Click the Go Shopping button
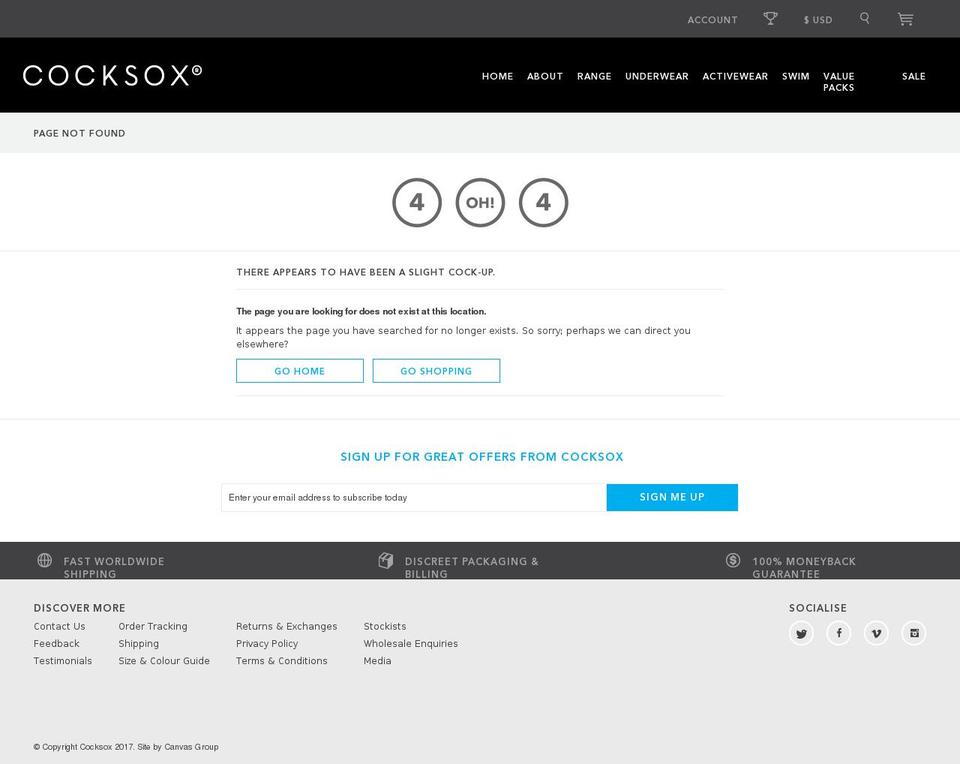Image resolution: width=960 pixels, height=764 pixels. (x=436, y=371)
